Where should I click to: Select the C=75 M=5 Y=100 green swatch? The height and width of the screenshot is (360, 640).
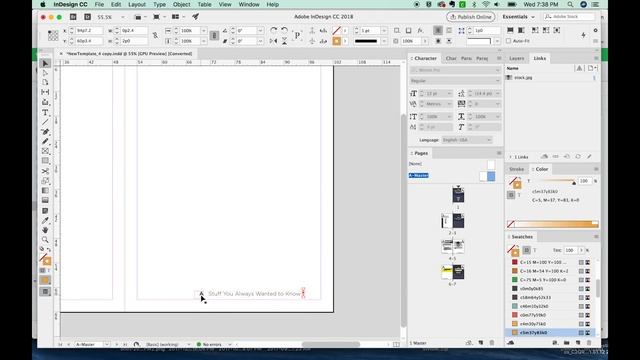[x=549, y=280]
